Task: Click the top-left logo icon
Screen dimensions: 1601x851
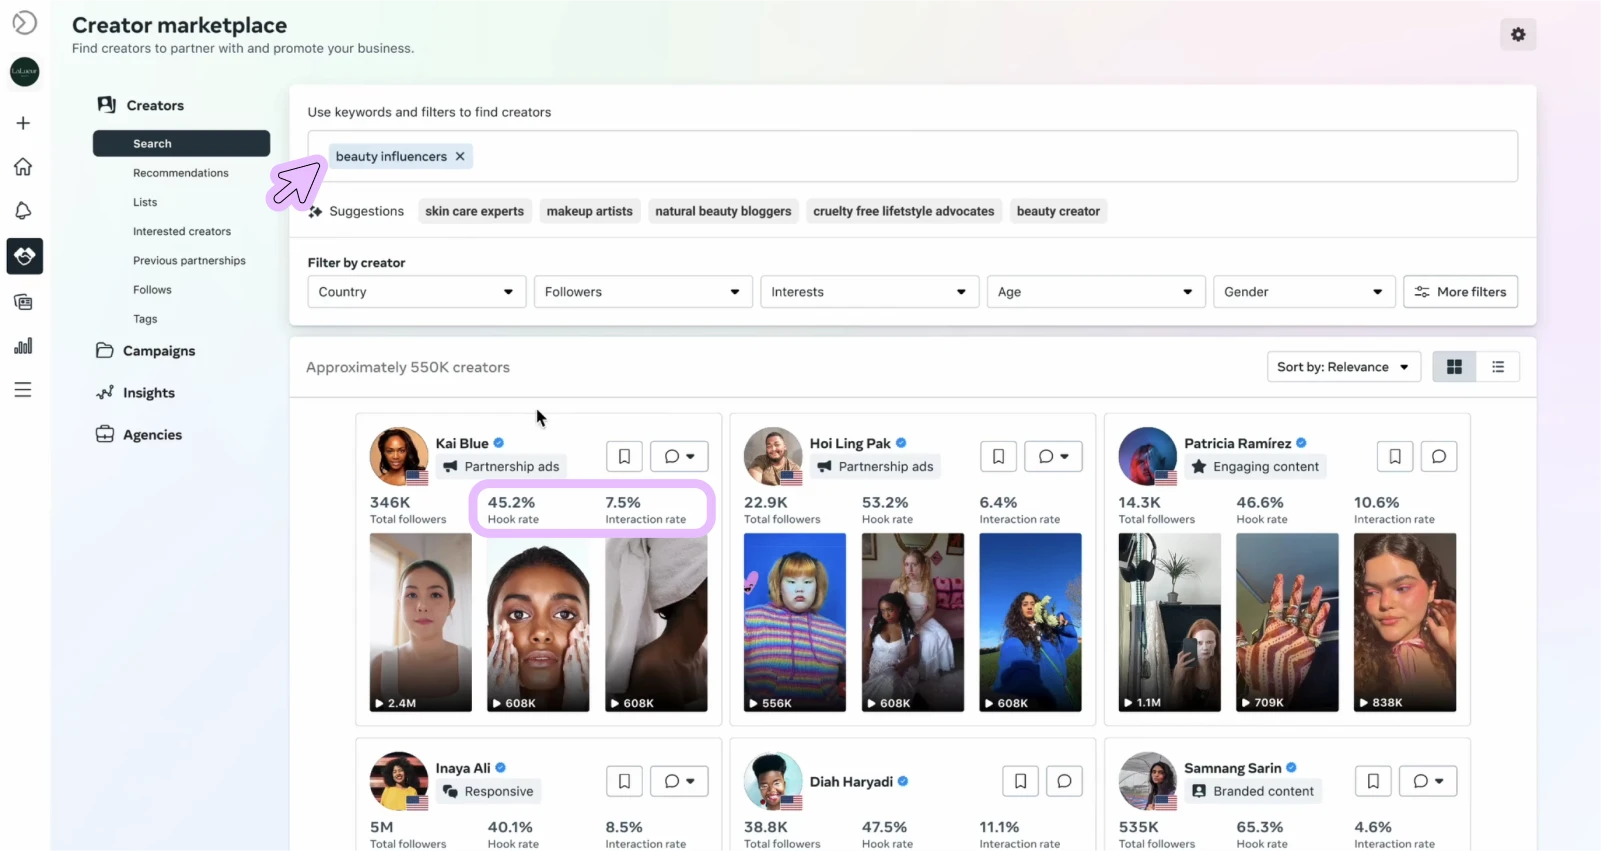Action: 24,22
